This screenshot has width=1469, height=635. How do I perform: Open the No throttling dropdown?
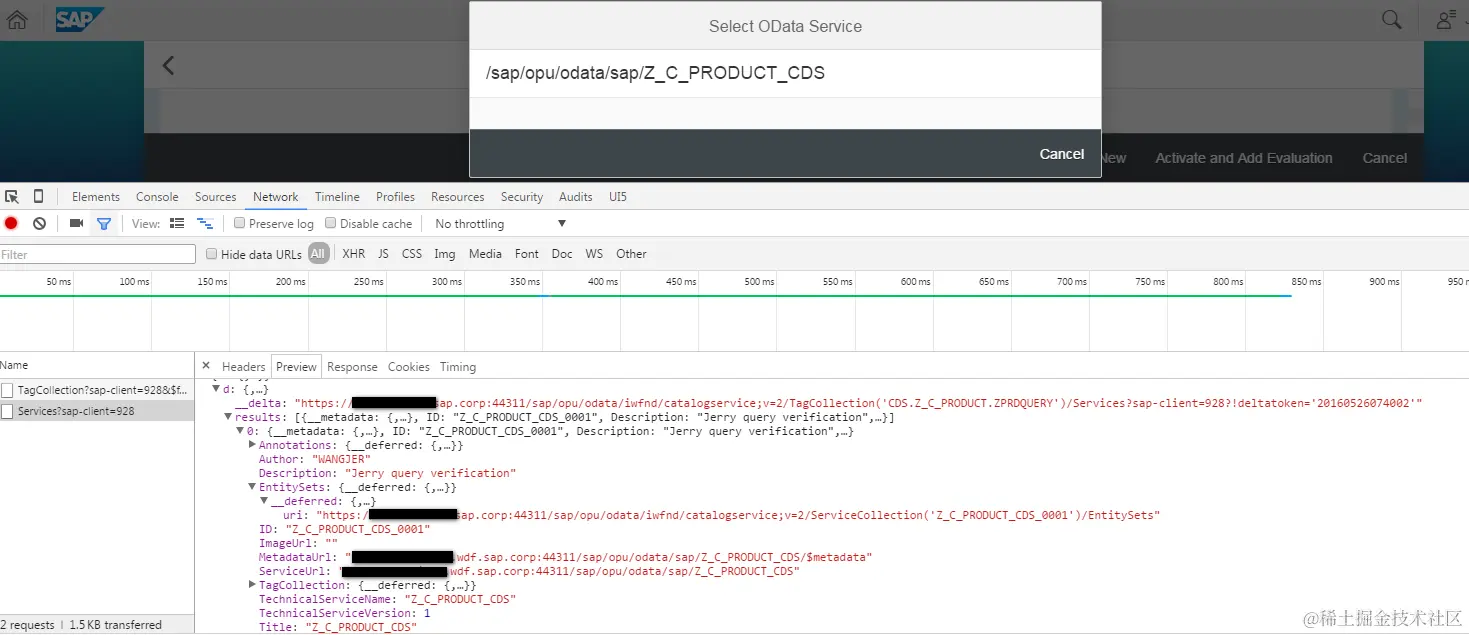pos(500,224)
